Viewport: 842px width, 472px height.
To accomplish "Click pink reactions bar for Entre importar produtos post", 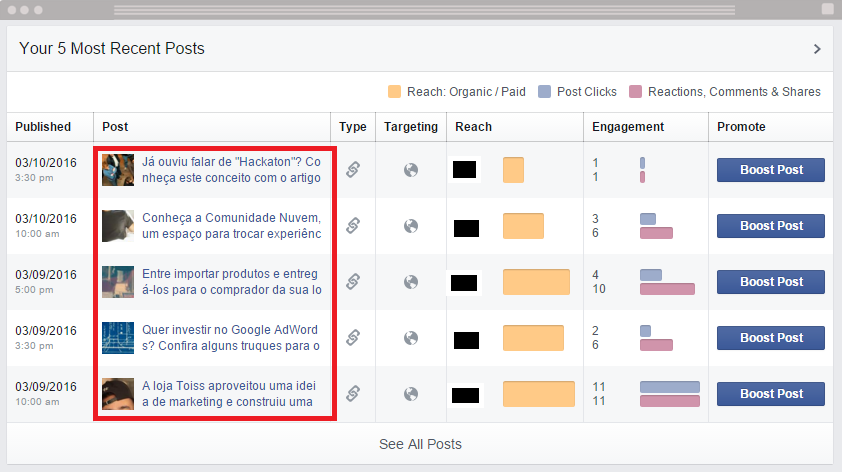I will [667, 289].
